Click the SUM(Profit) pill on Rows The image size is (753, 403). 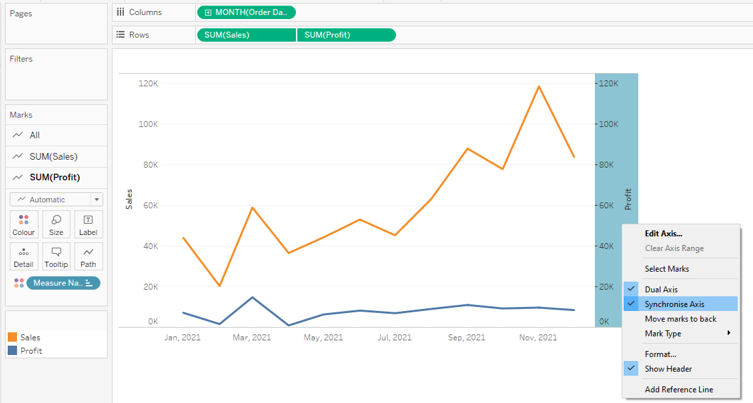pyautogui.click(x=346, y=35)
